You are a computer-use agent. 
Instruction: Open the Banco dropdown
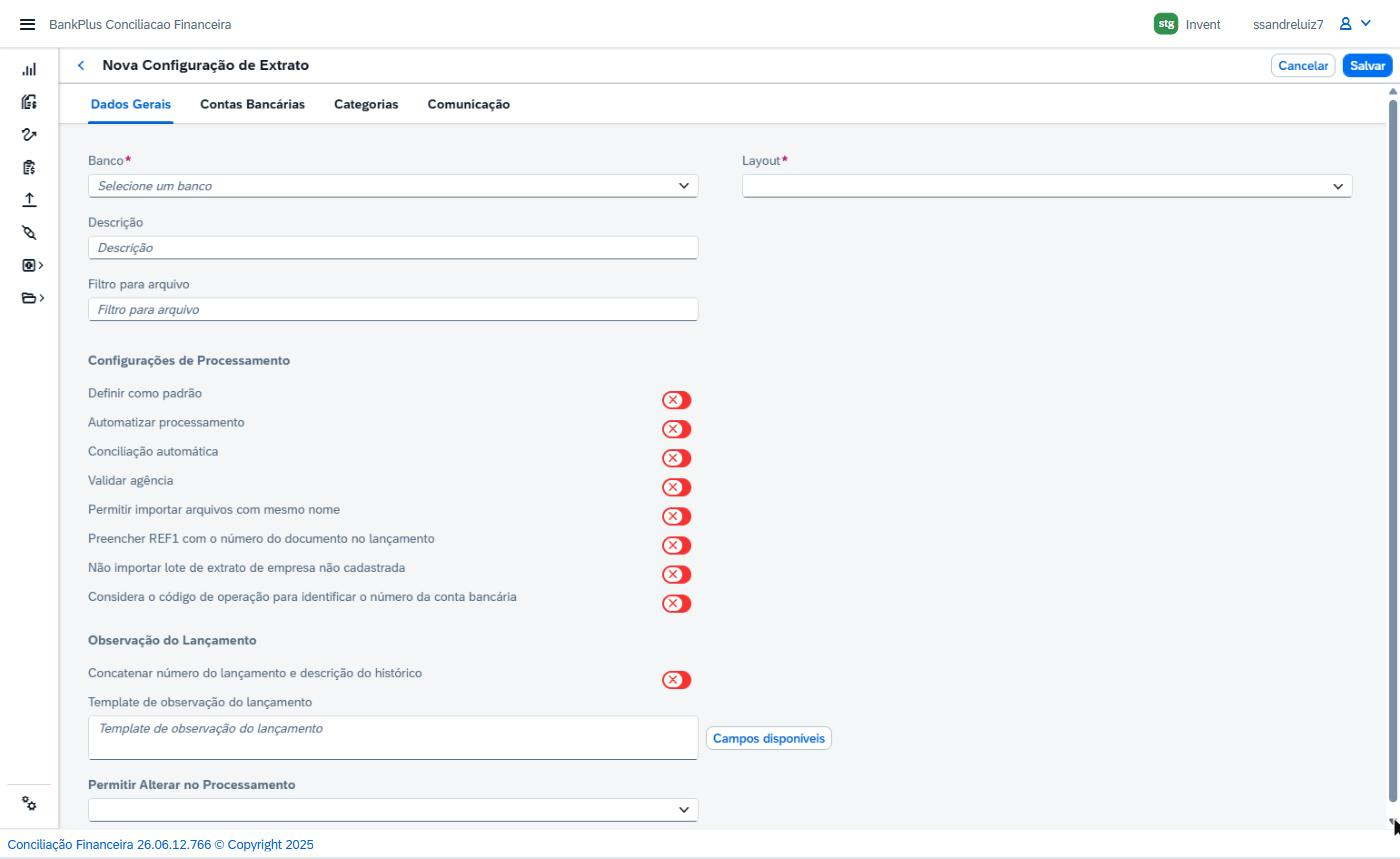coord(393,186)
